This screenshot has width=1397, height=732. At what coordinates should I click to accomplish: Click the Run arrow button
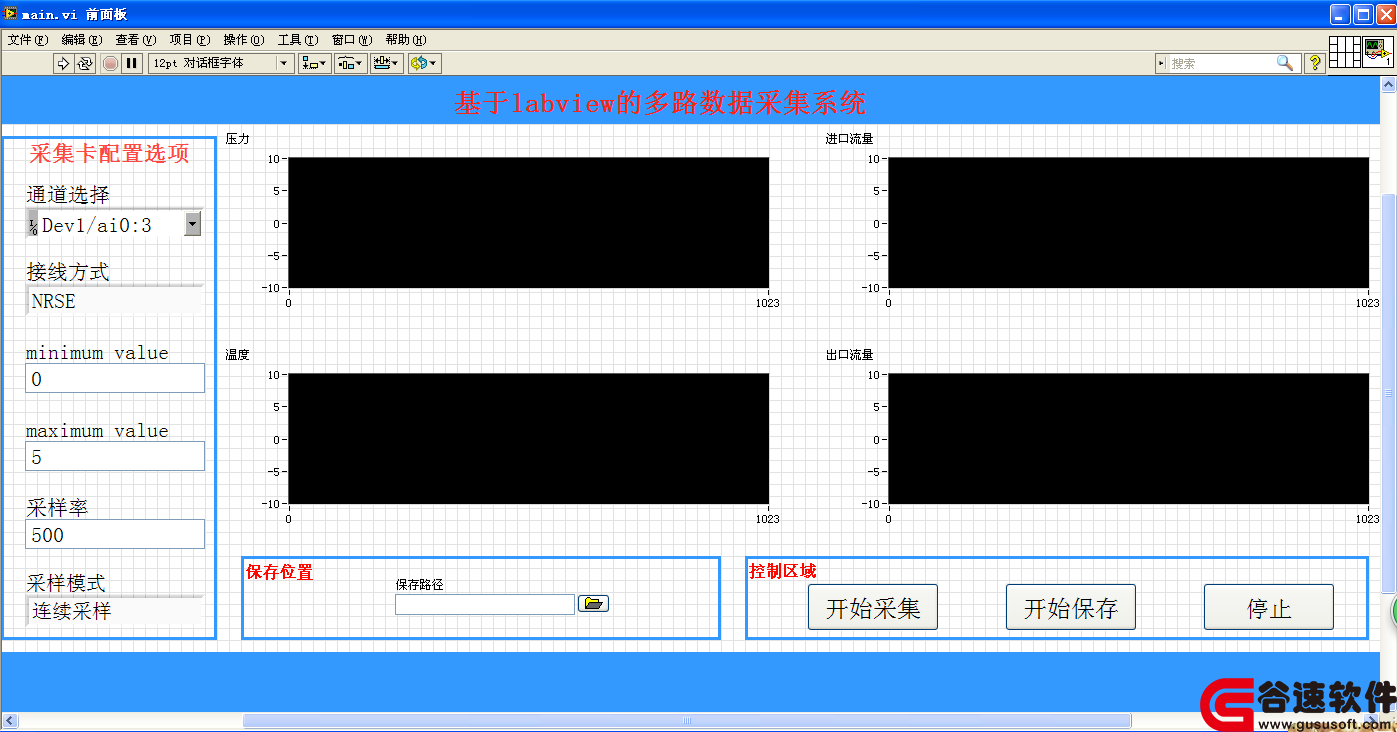[x=63, y=63]
